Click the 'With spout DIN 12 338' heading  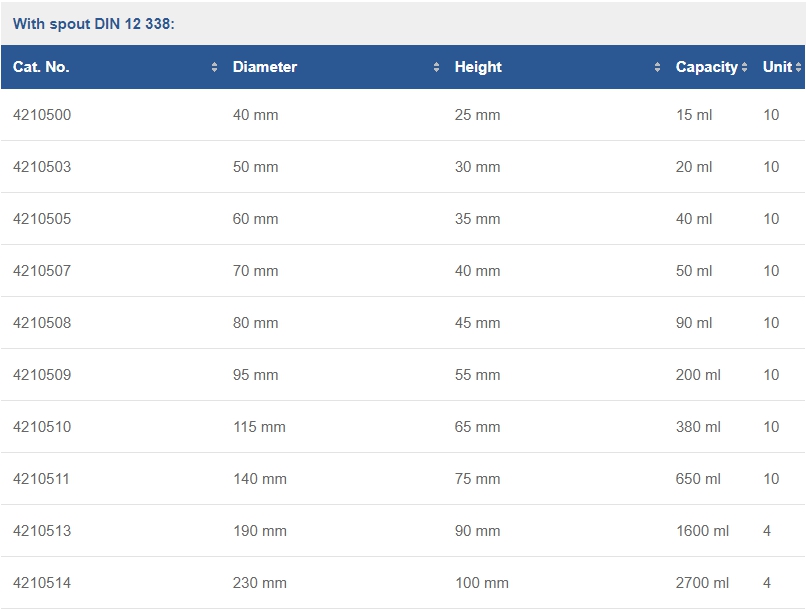click(x=94, y=23)
